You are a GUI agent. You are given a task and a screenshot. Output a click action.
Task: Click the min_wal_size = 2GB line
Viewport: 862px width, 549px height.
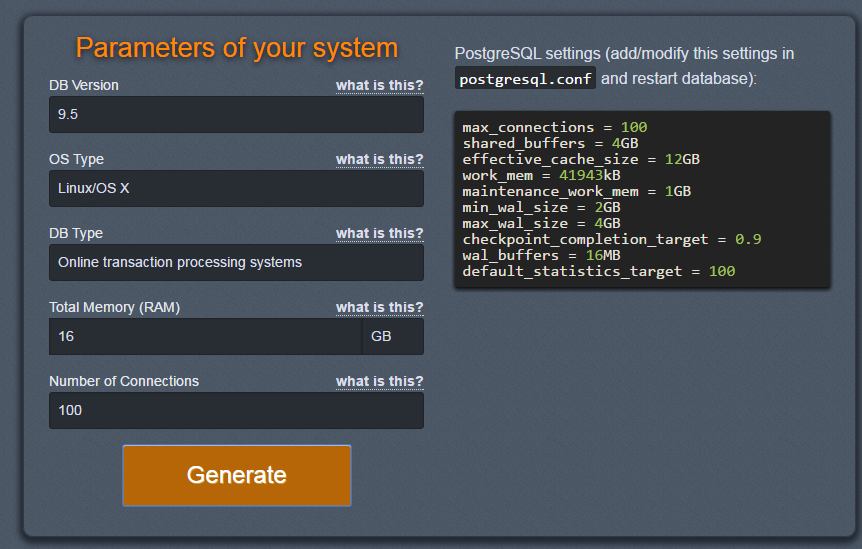[x=541, y=207]
